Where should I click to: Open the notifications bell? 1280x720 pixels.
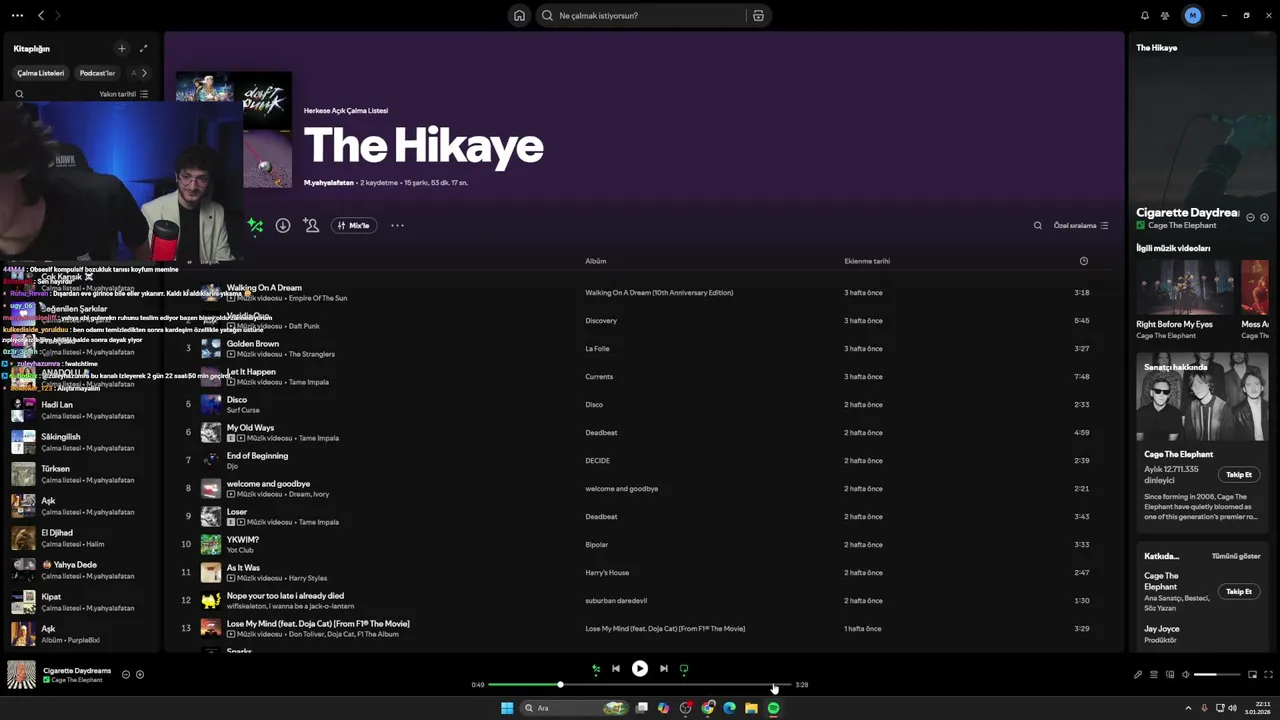(x=1145, y=15)
